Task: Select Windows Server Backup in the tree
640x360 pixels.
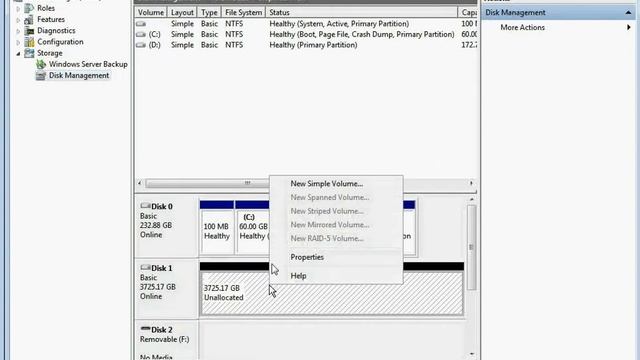Action: 88,64
